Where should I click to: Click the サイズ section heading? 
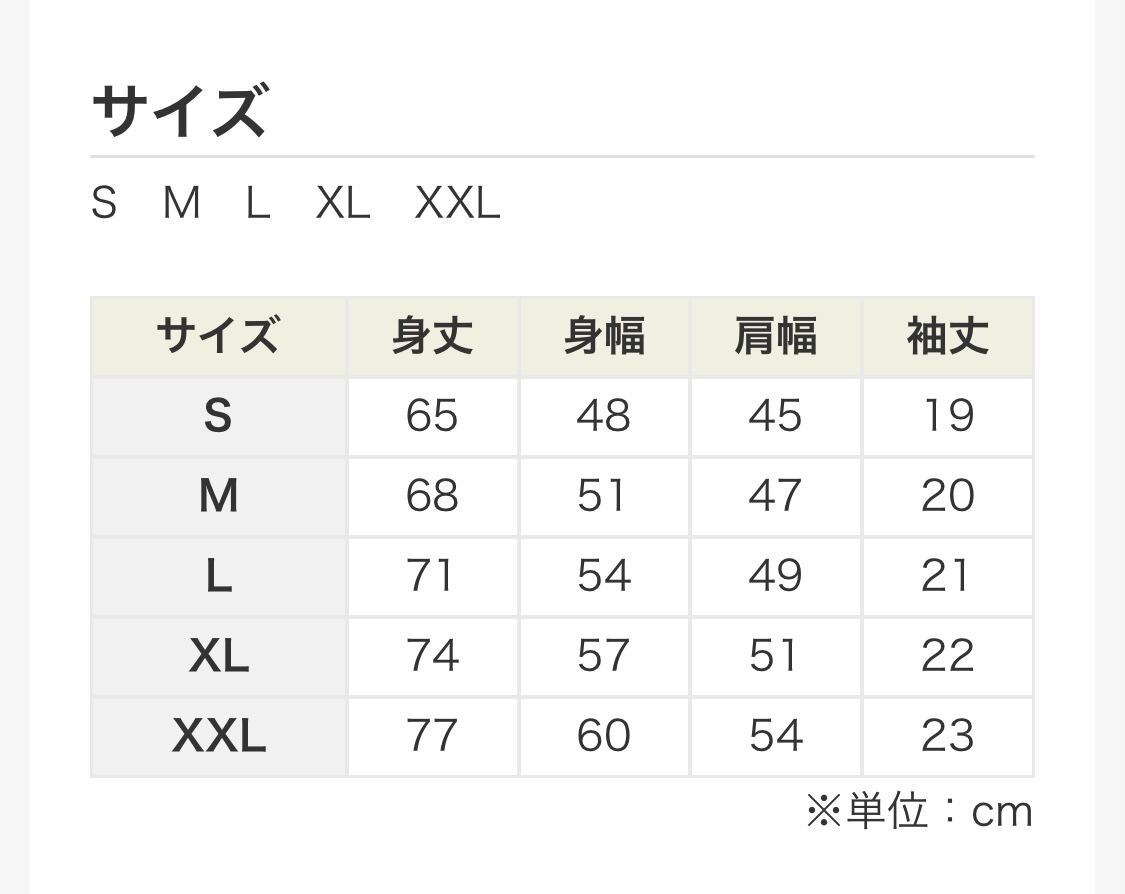(x=180, y=110)
